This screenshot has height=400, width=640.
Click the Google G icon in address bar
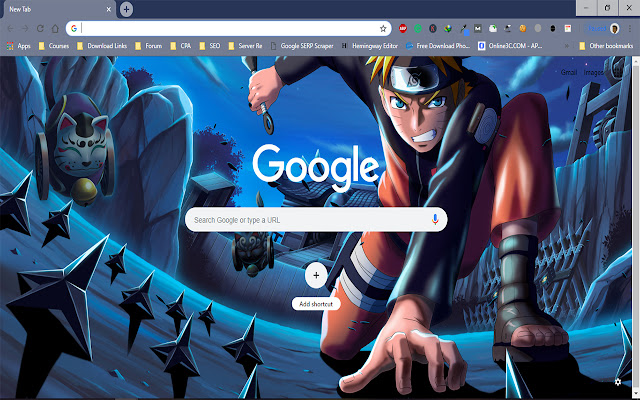(x=74, y=28)
